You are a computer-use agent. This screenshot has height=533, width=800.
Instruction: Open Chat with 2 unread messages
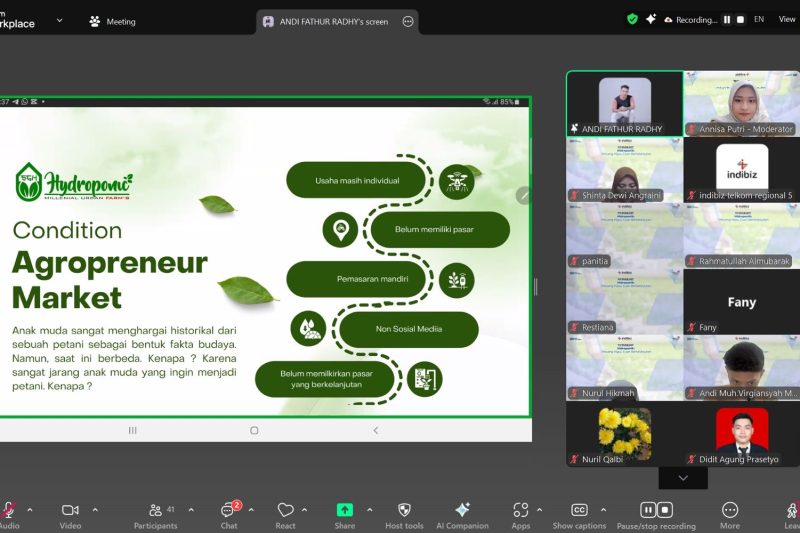229,515
